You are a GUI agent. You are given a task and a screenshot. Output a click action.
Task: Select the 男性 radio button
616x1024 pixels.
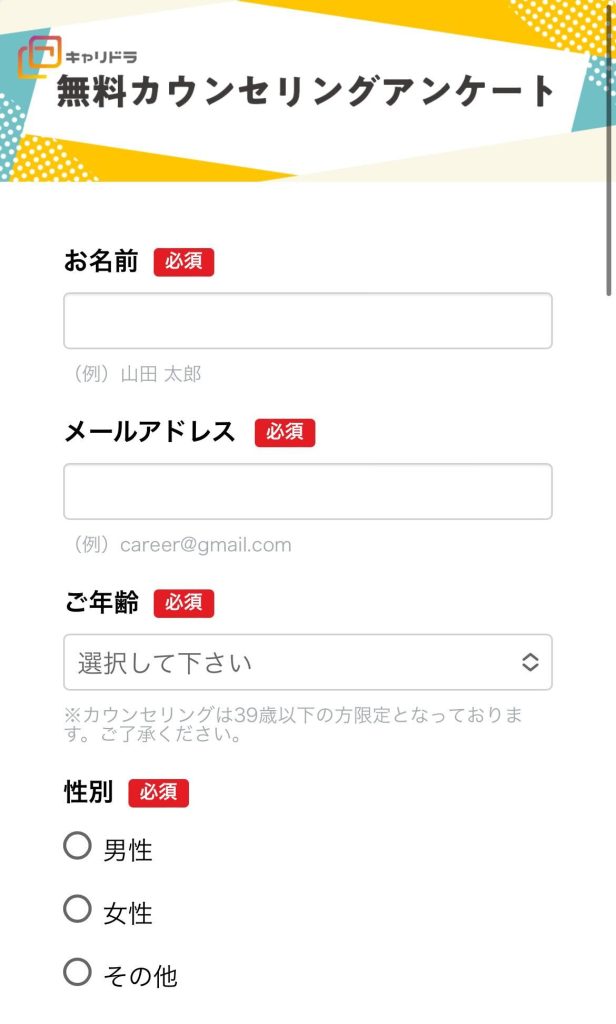[x=78, y=847]
